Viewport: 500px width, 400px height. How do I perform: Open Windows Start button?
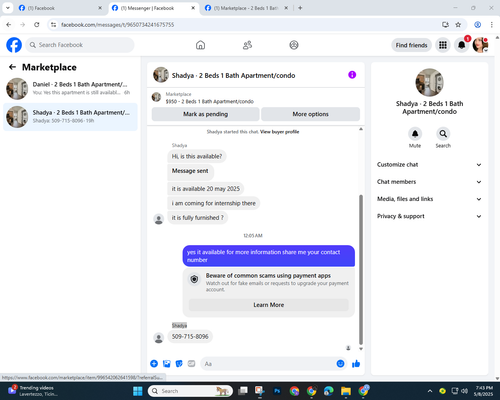pos(138,391)
